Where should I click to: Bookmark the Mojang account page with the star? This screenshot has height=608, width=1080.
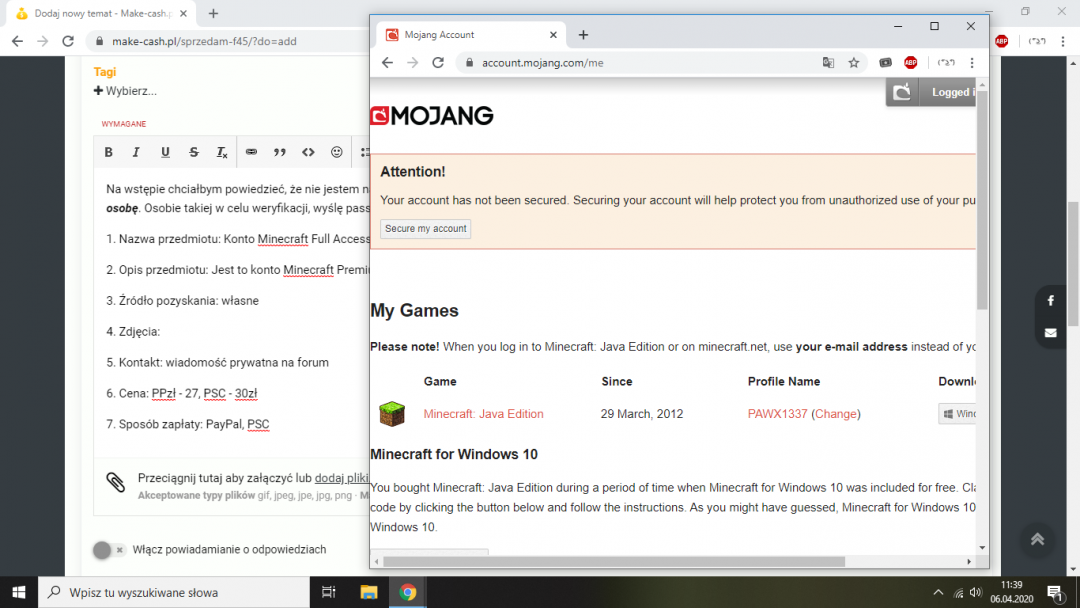pyautogui.click(x=854, y=62)
